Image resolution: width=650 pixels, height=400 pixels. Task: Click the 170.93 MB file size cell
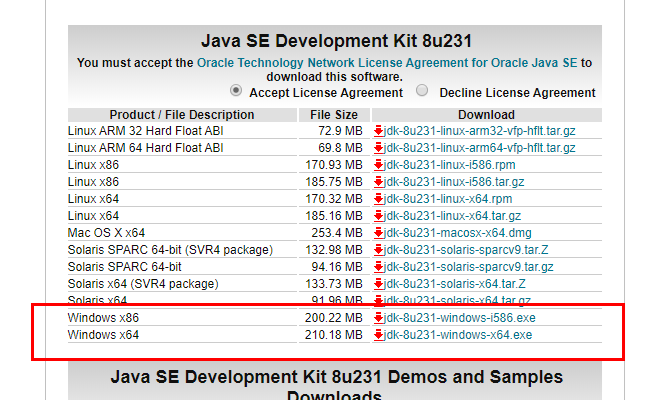point(334,165)
